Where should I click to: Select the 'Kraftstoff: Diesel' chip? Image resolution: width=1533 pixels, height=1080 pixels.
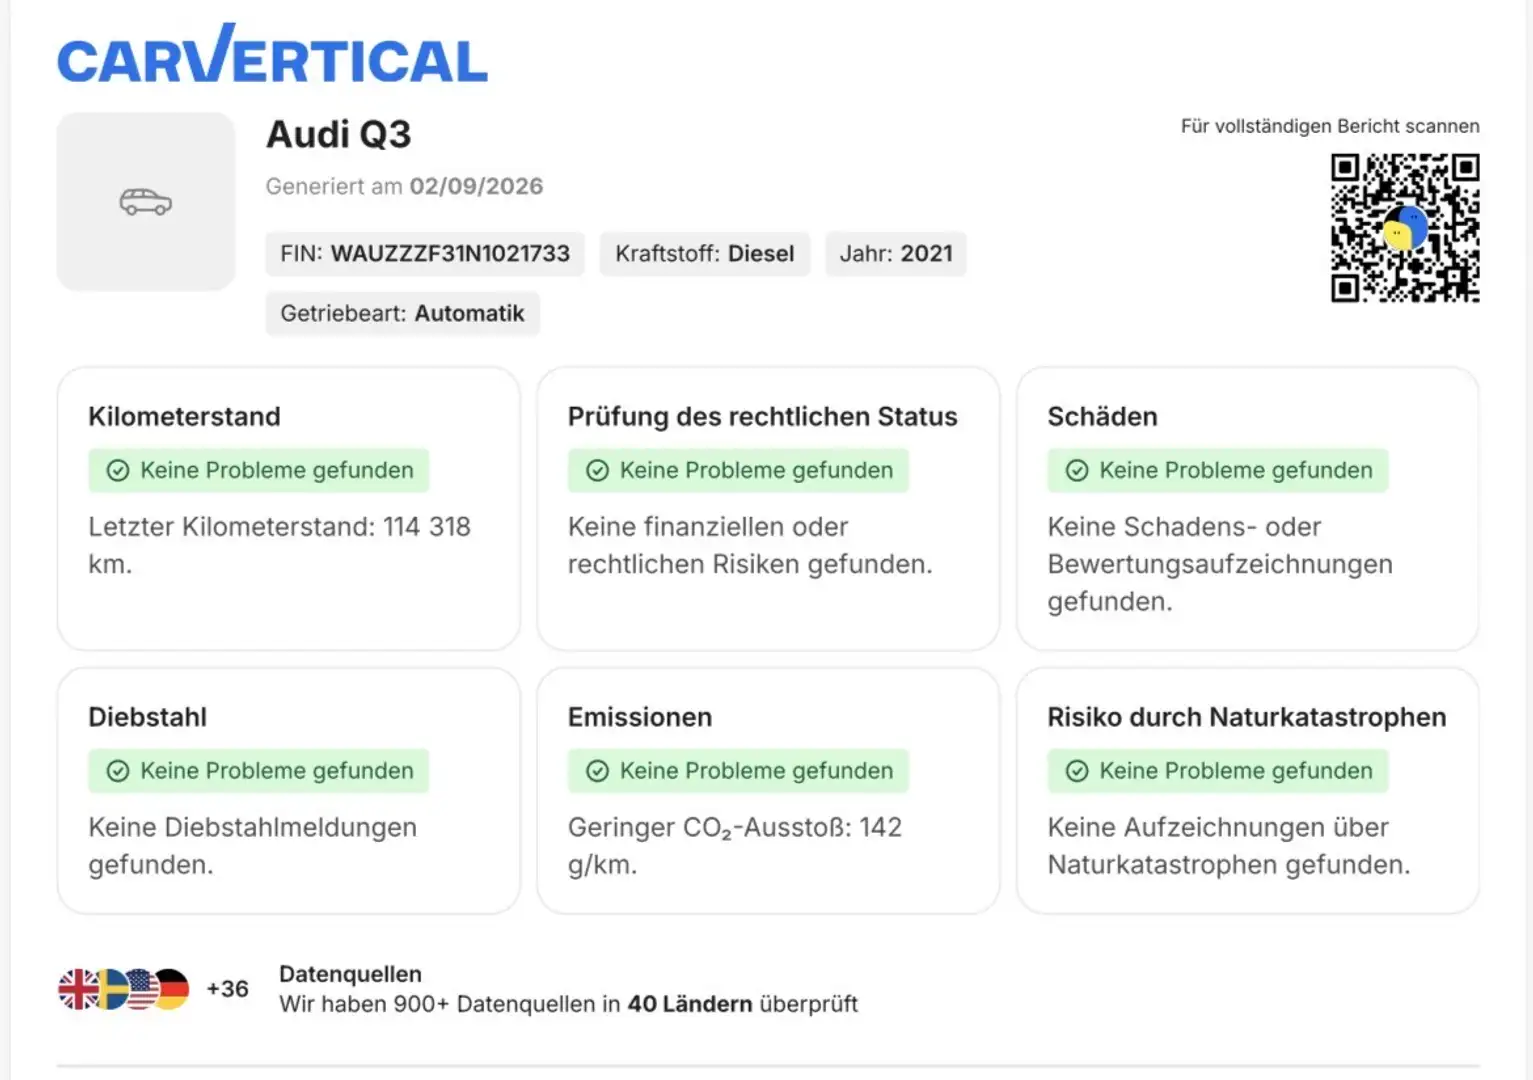(705, 254)
